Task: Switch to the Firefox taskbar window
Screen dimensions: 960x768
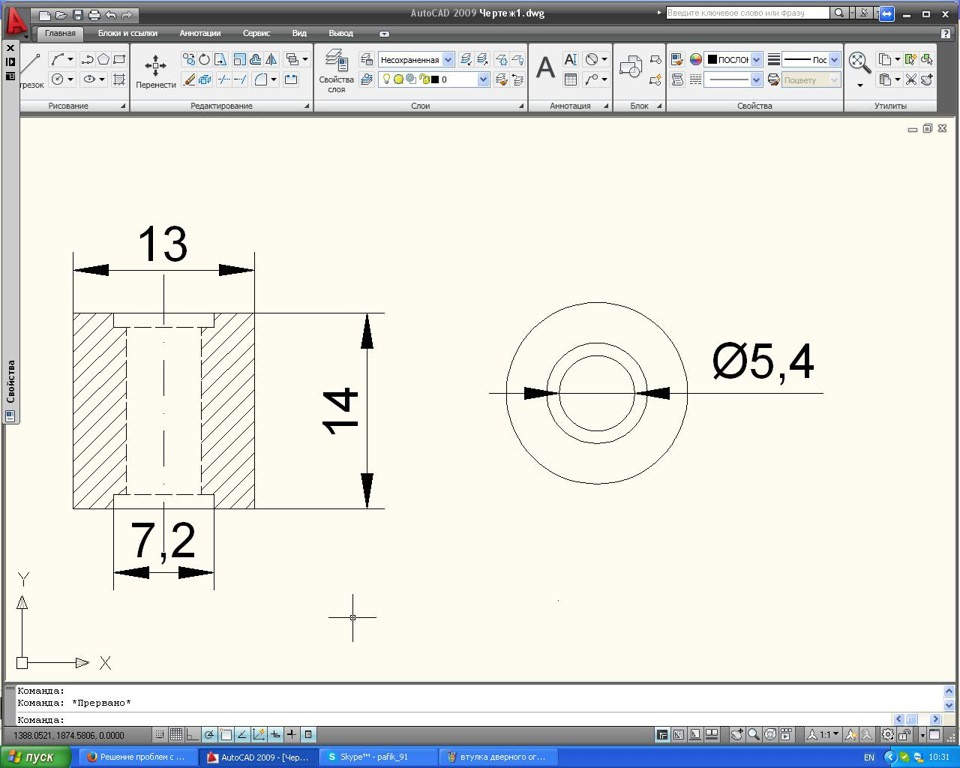Action: tap(140, 757)
